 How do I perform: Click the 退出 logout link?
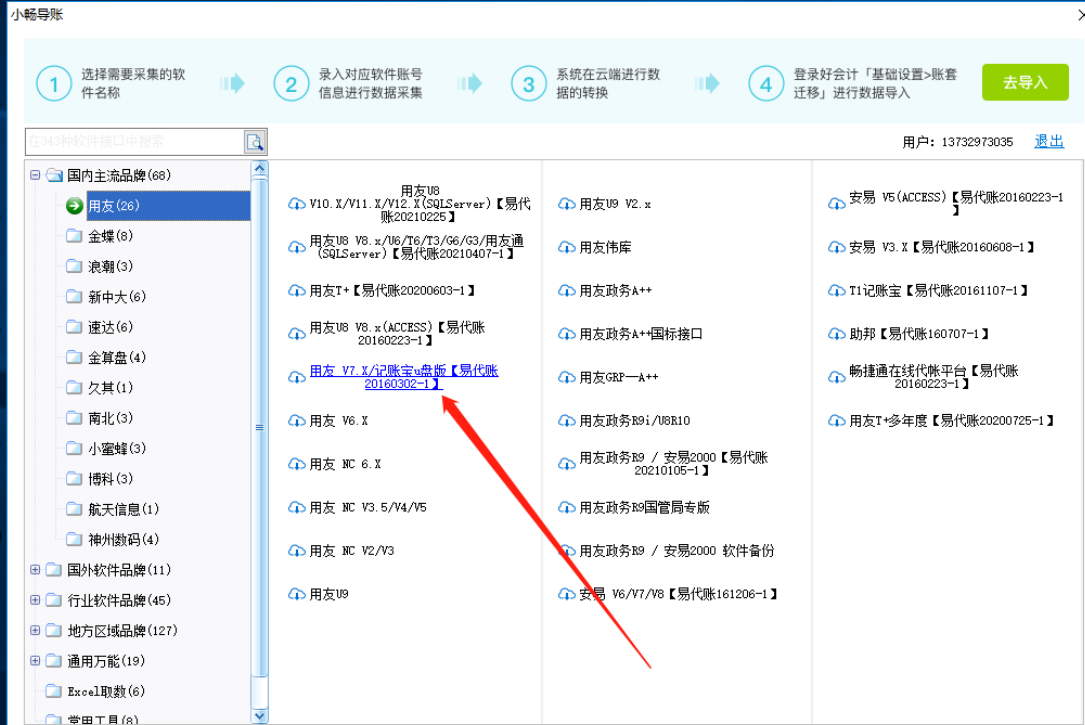coord(1048,141)
